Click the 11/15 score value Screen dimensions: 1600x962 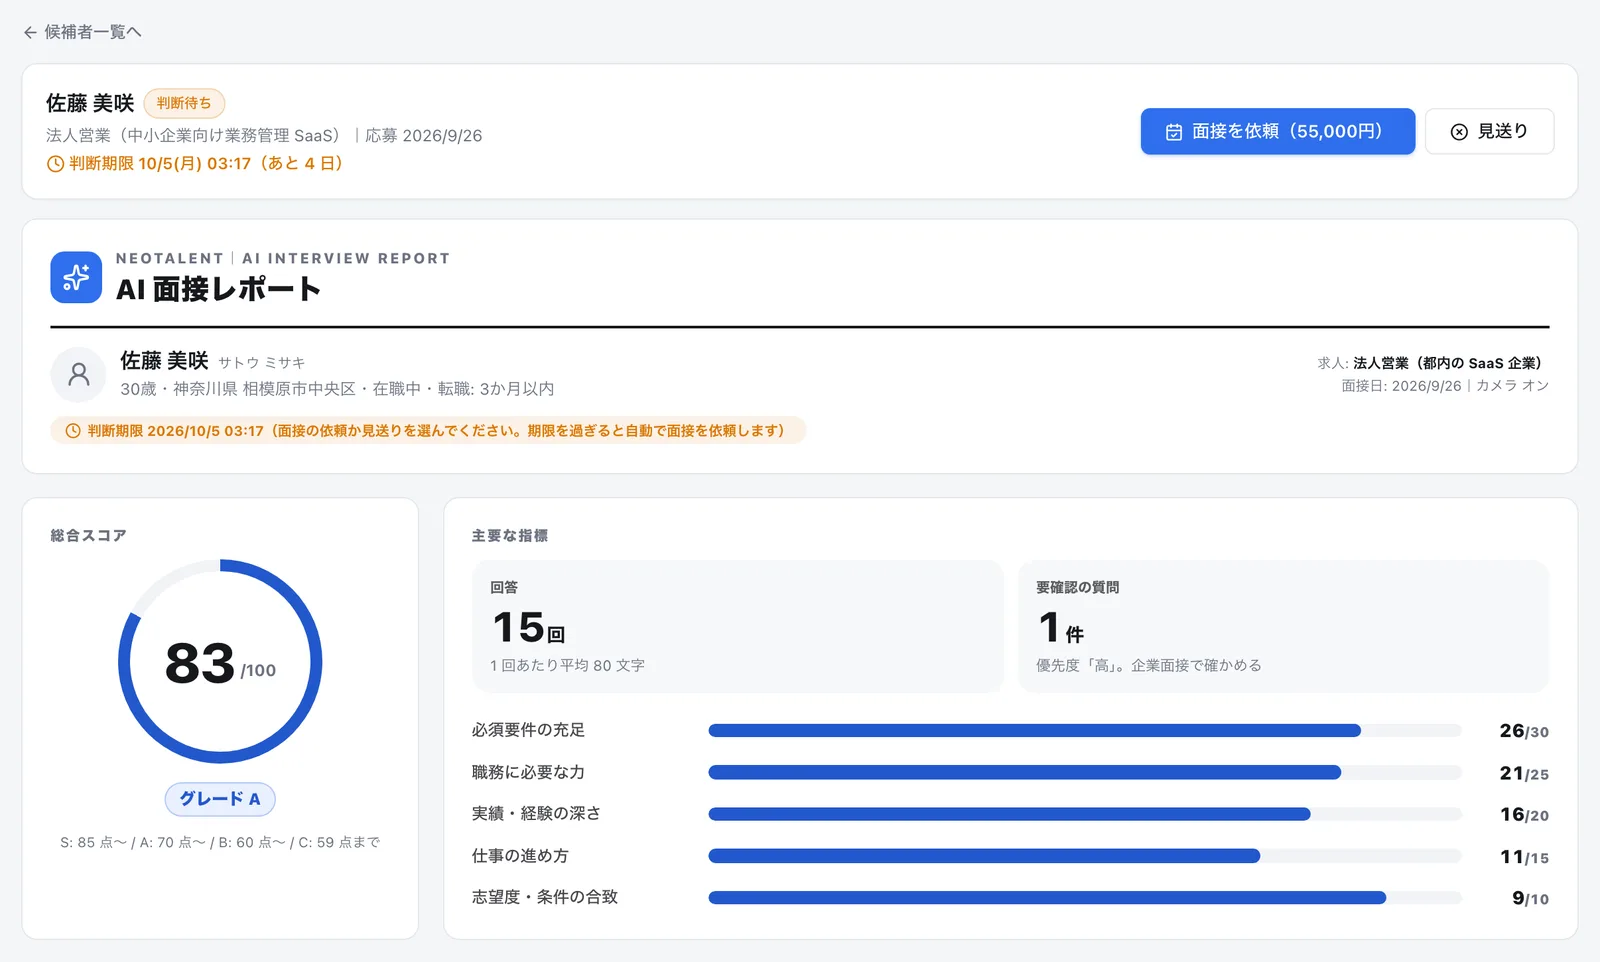(x=1524, y=856)
